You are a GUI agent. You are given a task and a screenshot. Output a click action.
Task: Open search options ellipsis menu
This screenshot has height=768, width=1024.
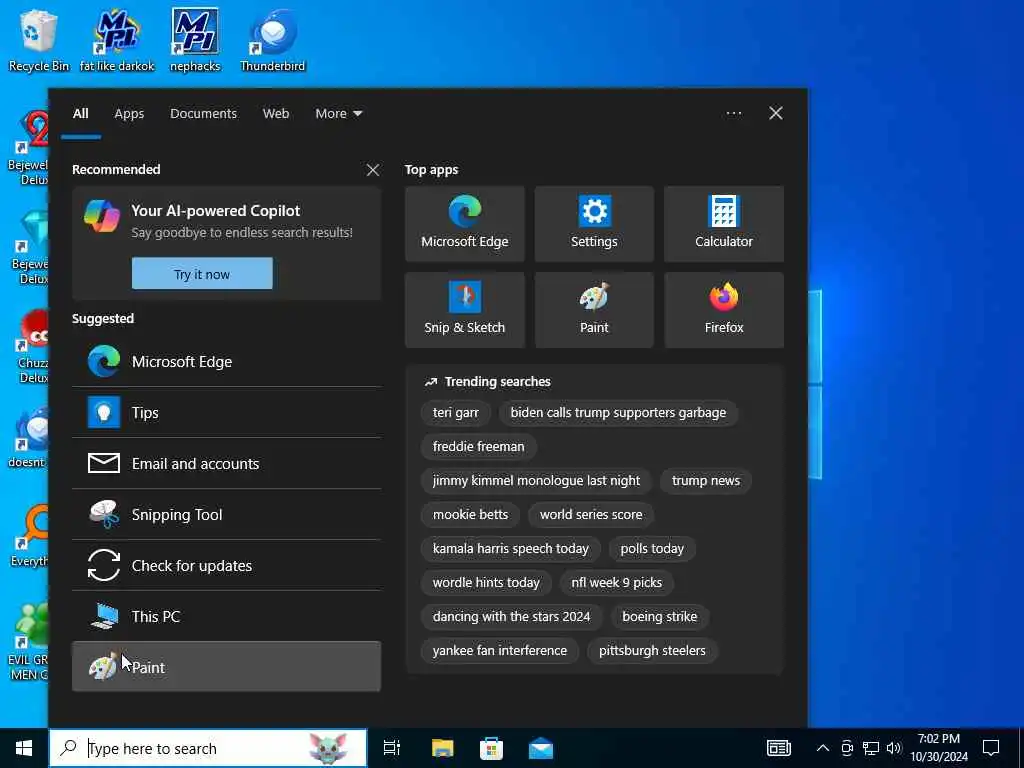733,114
